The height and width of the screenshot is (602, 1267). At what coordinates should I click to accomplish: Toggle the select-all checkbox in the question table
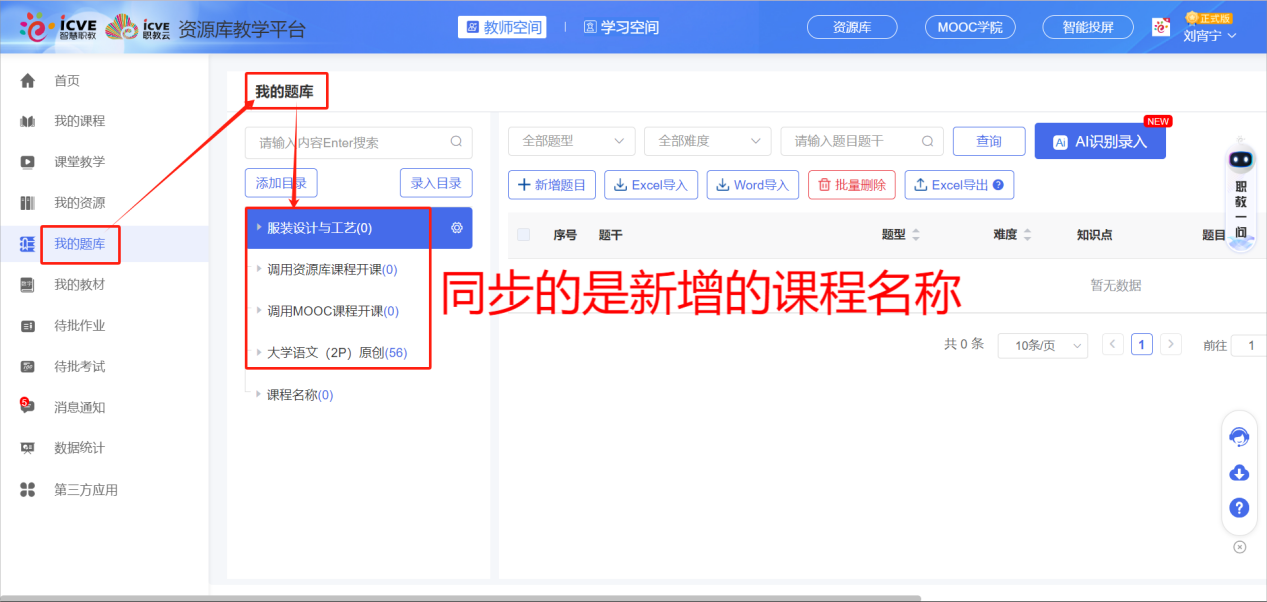point(523,234)
